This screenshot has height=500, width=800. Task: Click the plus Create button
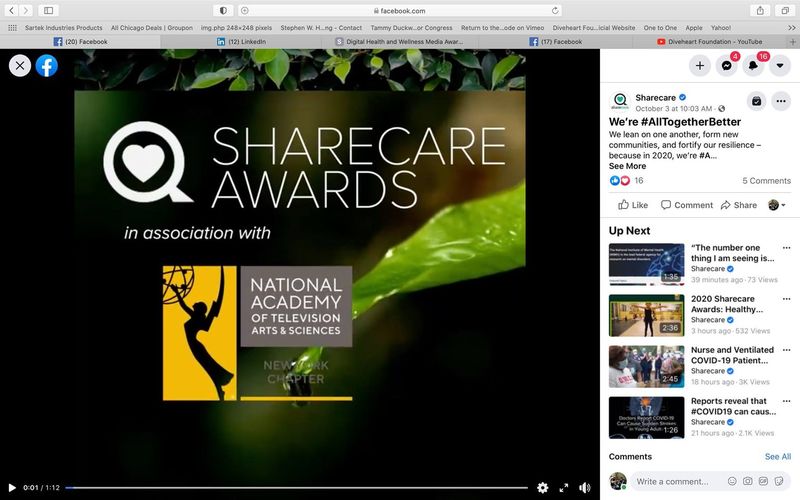(x=700, y=66)
